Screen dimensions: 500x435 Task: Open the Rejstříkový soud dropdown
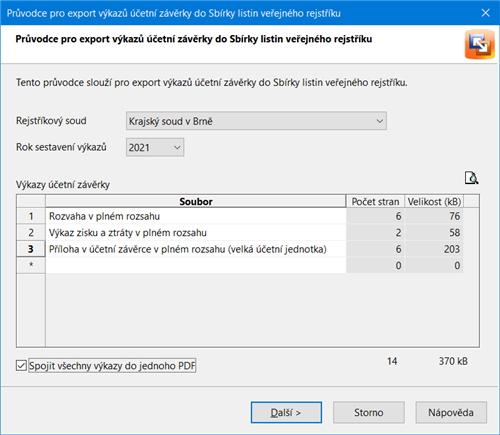tap(256, 121)
